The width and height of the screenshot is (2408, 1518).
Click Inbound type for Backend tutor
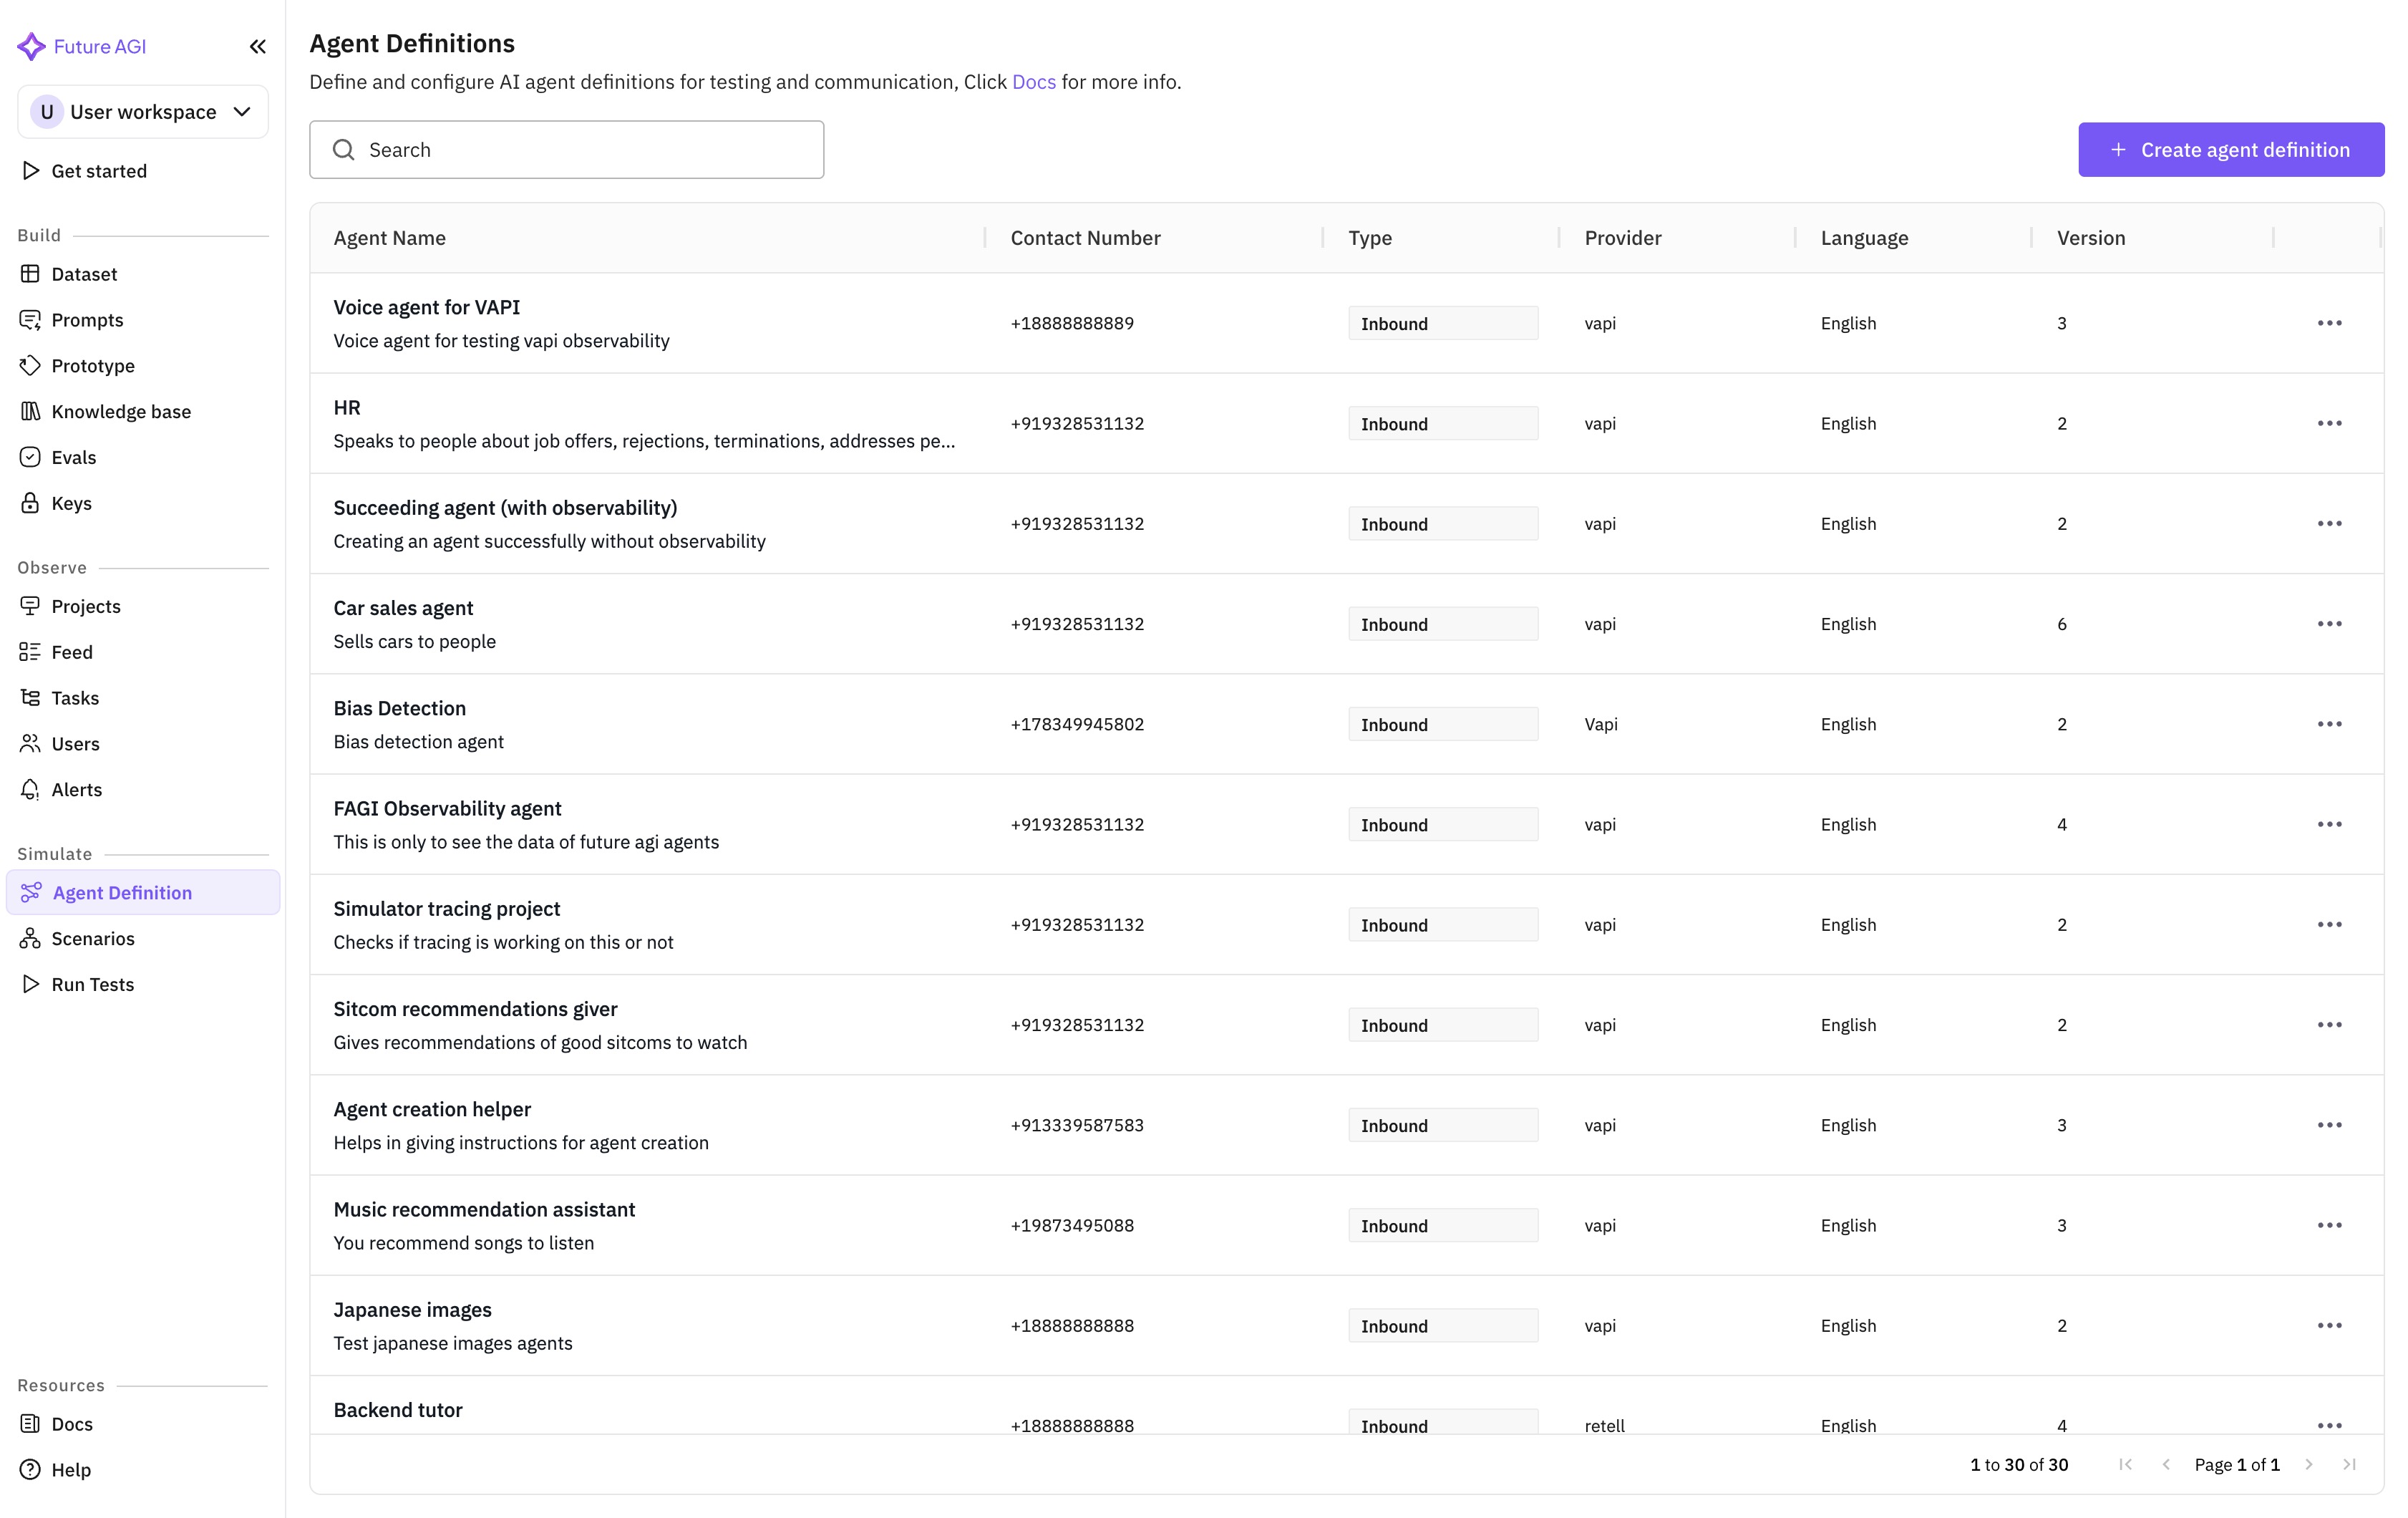(x=1443, y=1425)
